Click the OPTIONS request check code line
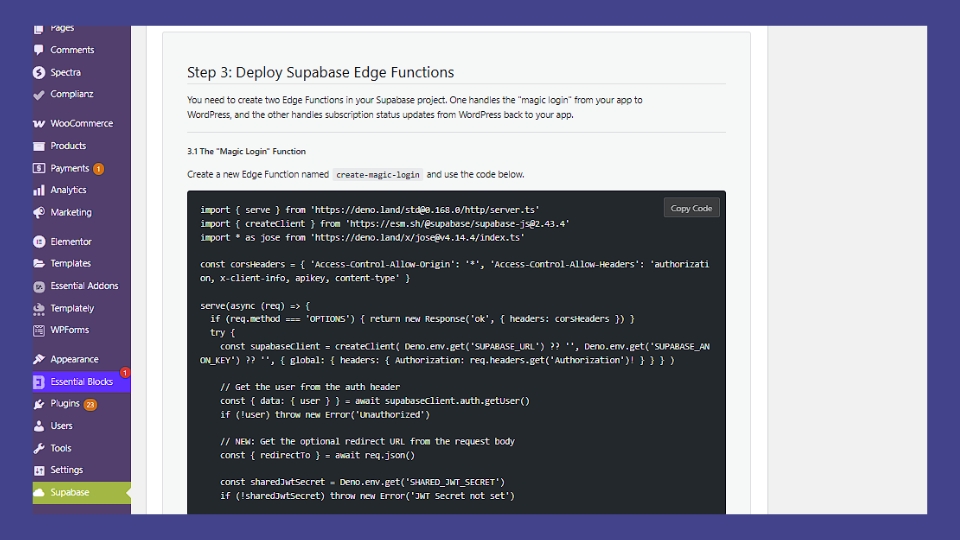The width and height of the screenshot is (960, 540). click(x=422, y=319)
